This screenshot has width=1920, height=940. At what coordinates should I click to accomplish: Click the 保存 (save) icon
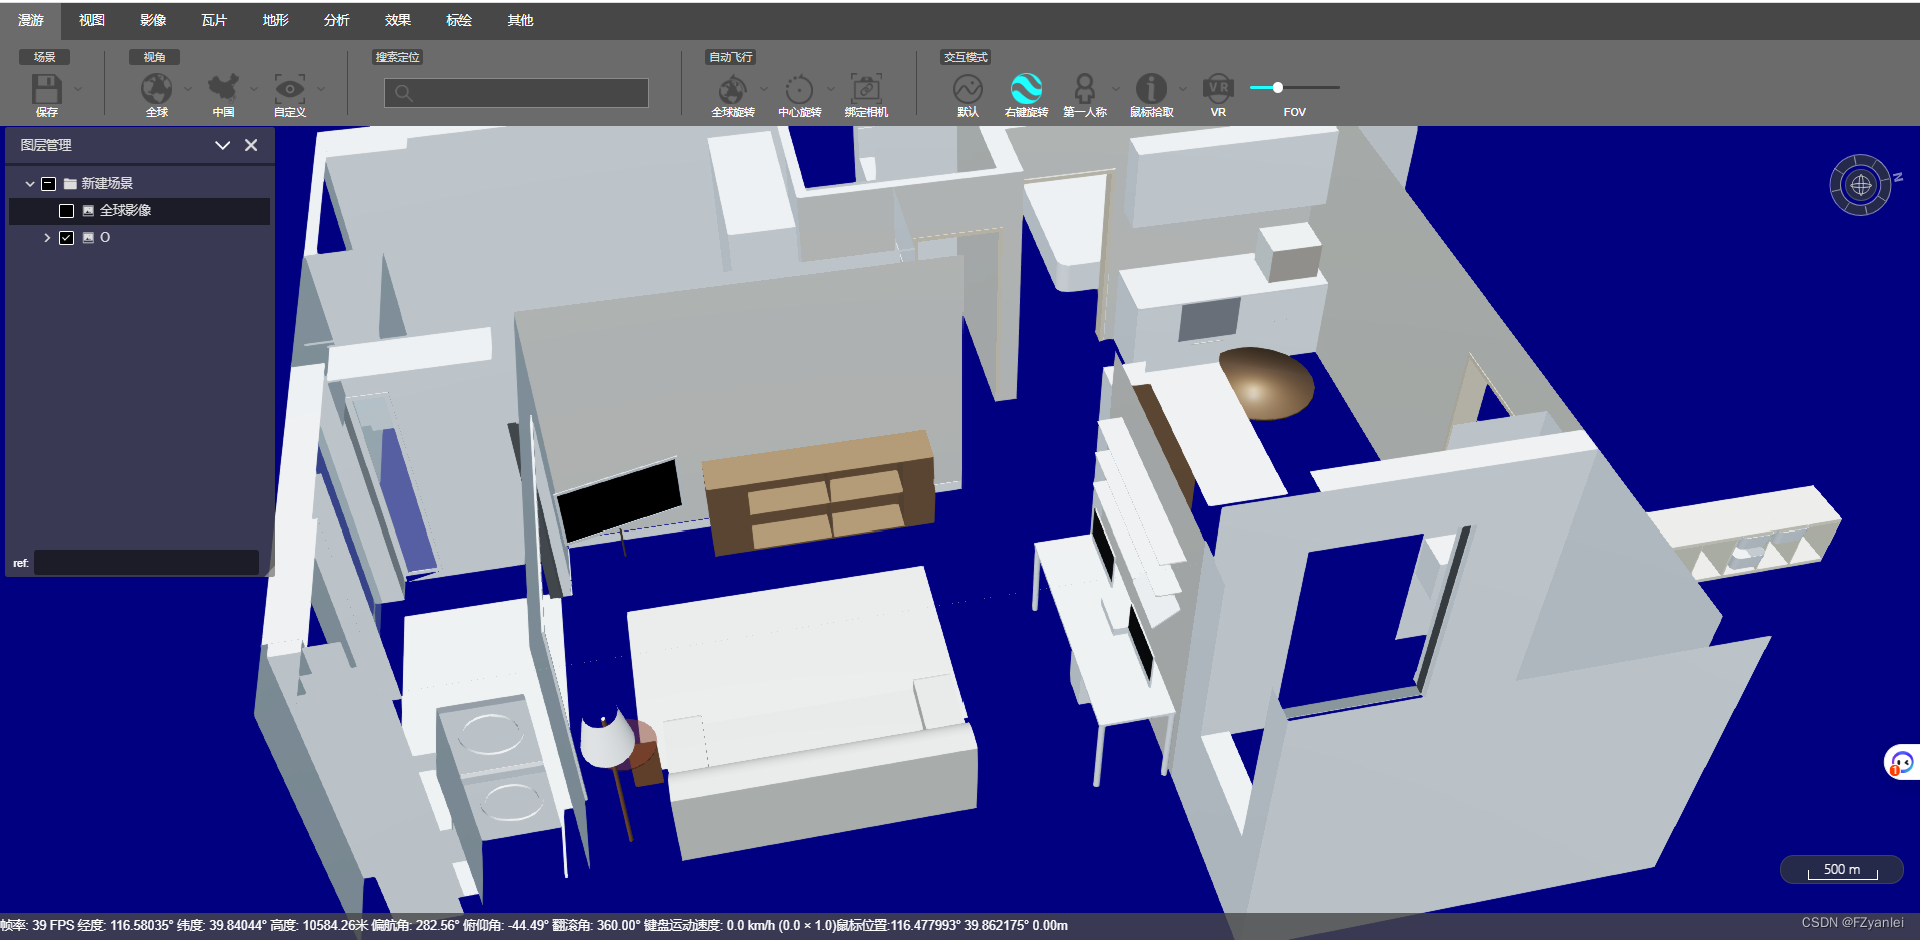pos(46,90)
